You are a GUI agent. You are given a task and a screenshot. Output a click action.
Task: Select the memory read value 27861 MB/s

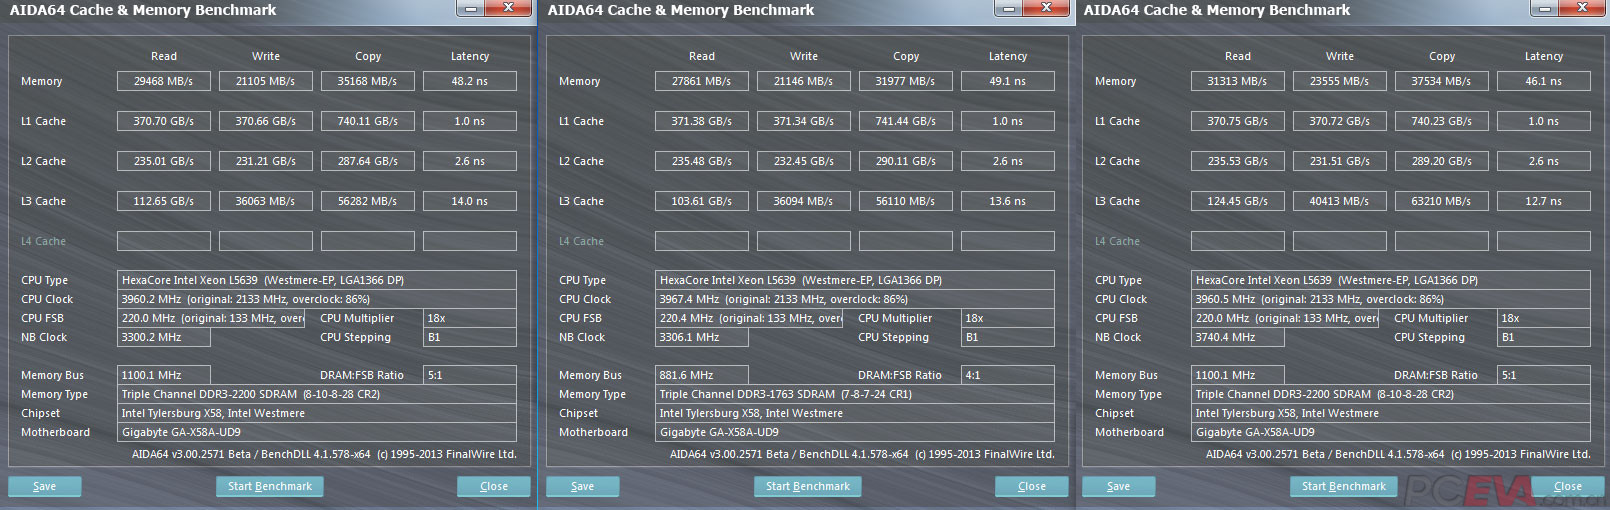point(702,81)
